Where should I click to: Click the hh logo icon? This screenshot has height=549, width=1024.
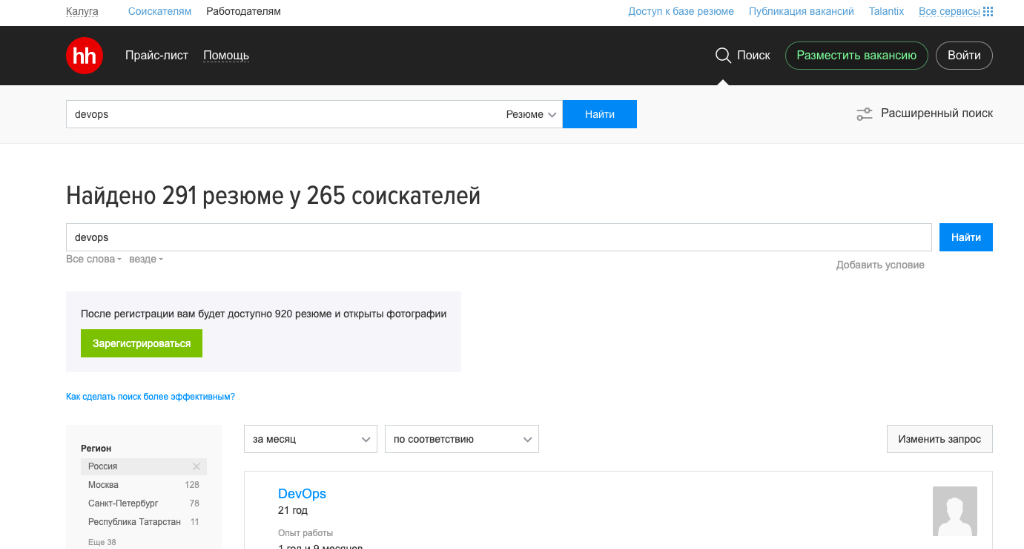84,56
